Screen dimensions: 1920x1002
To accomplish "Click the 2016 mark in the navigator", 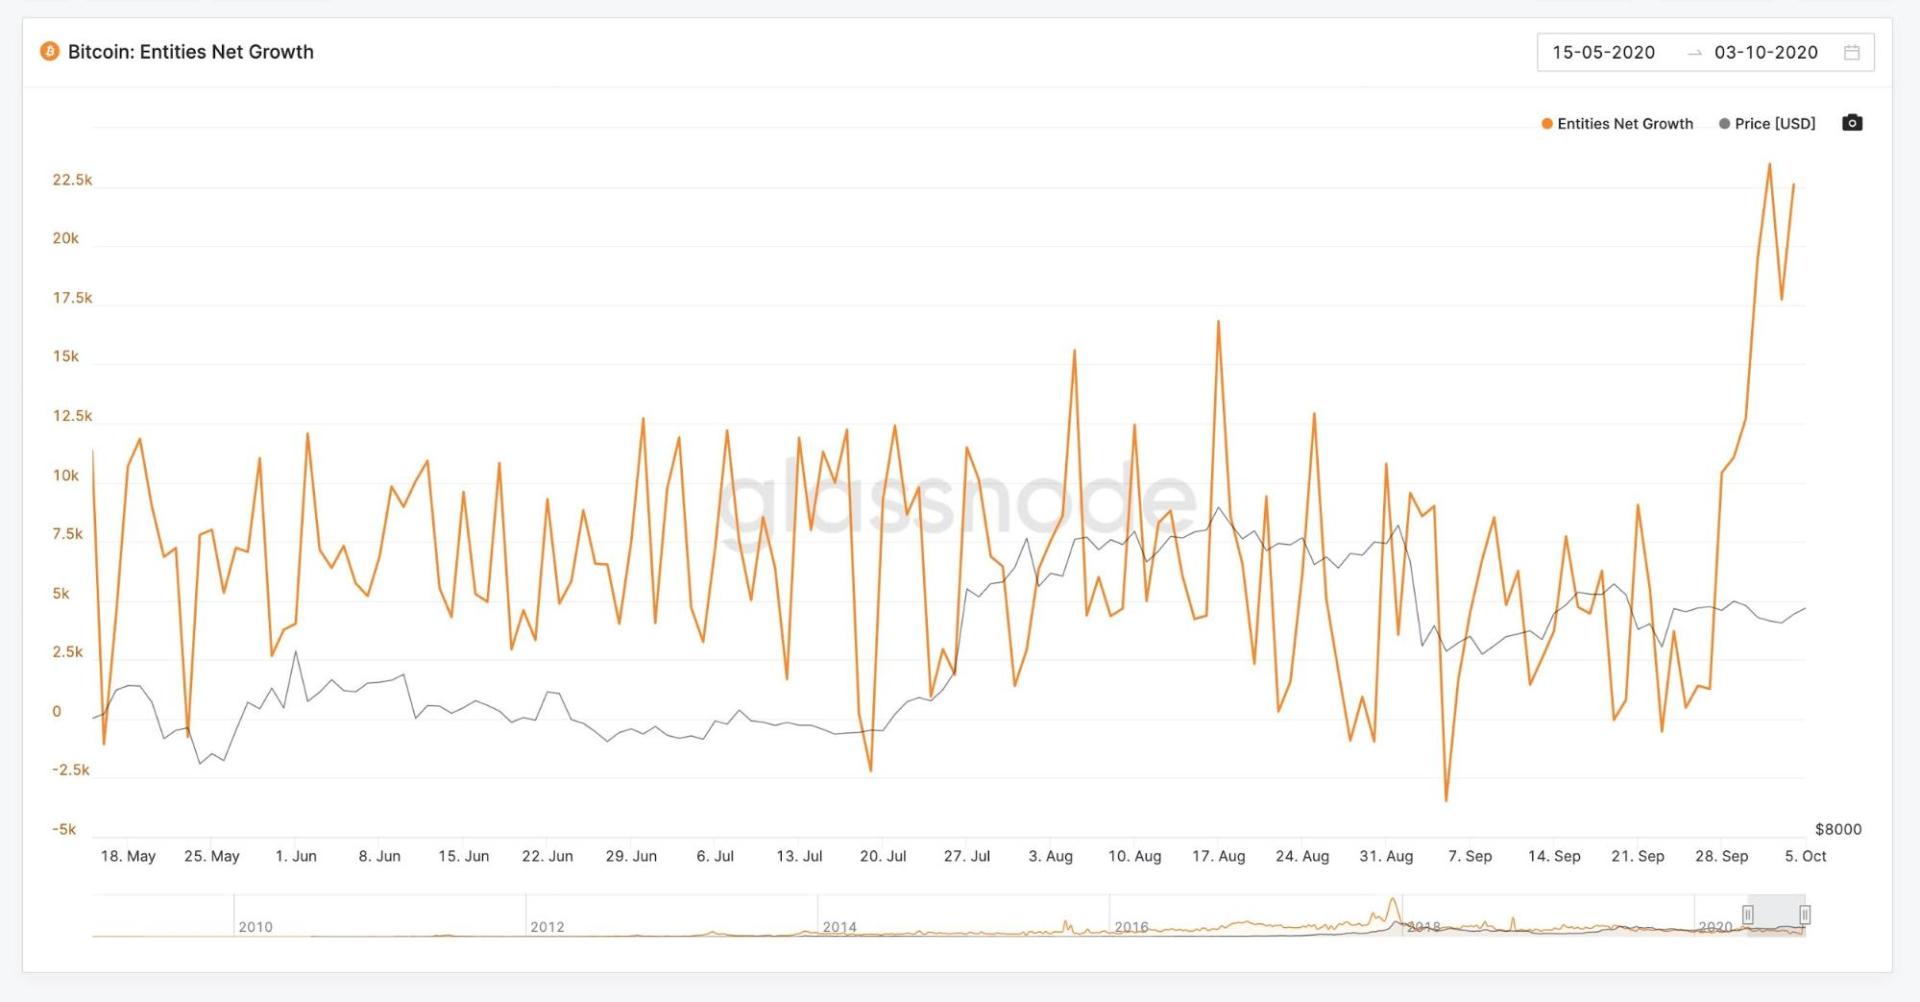I will pos(1131,927).
